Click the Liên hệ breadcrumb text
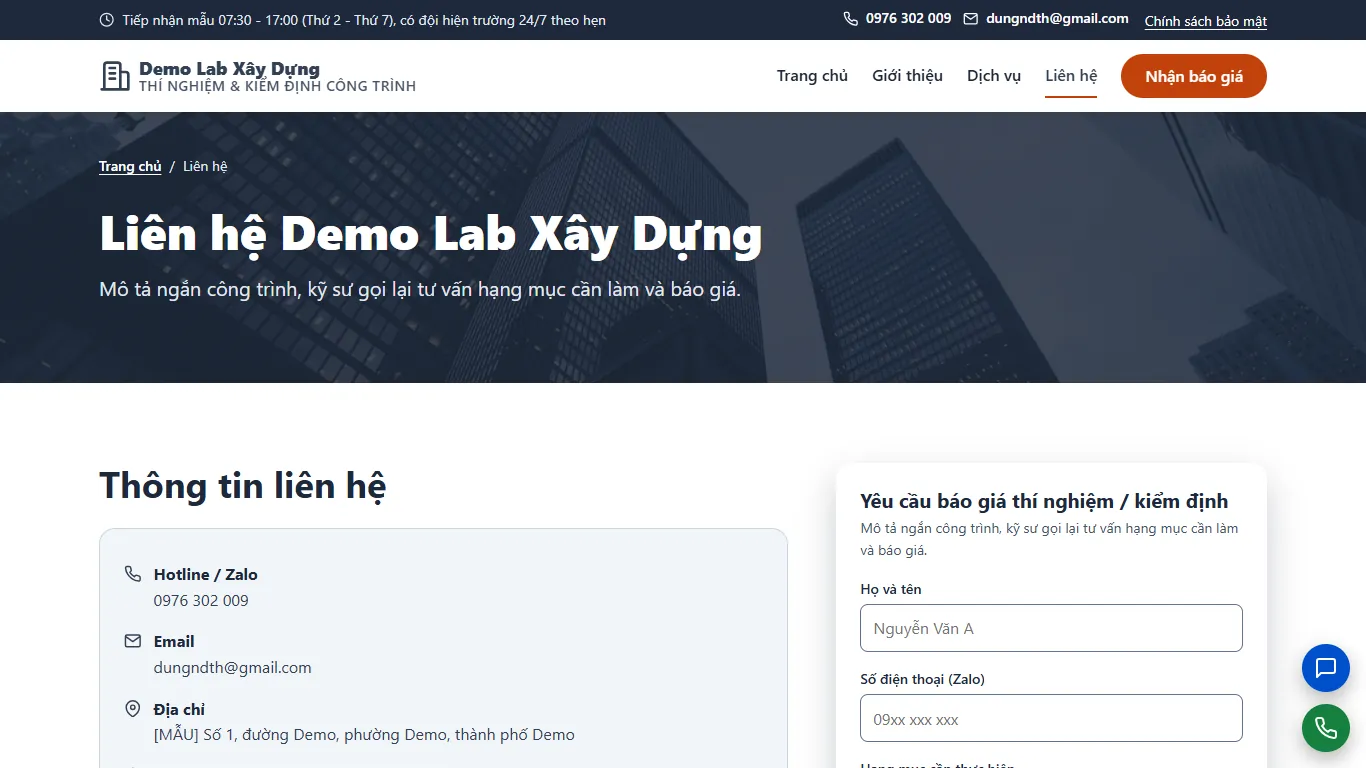Image resolution: width=1366 pixels, height=768 pixels. point(205,166)
